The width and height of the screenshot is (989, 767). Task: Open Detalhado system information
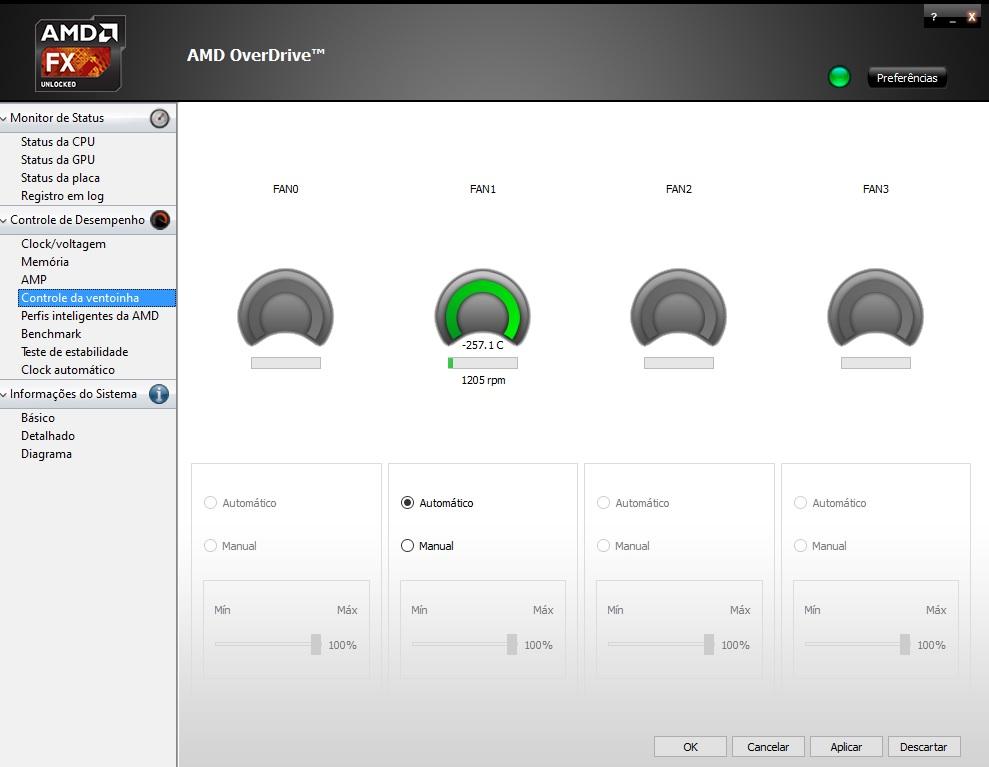click(x=48, y=436)
